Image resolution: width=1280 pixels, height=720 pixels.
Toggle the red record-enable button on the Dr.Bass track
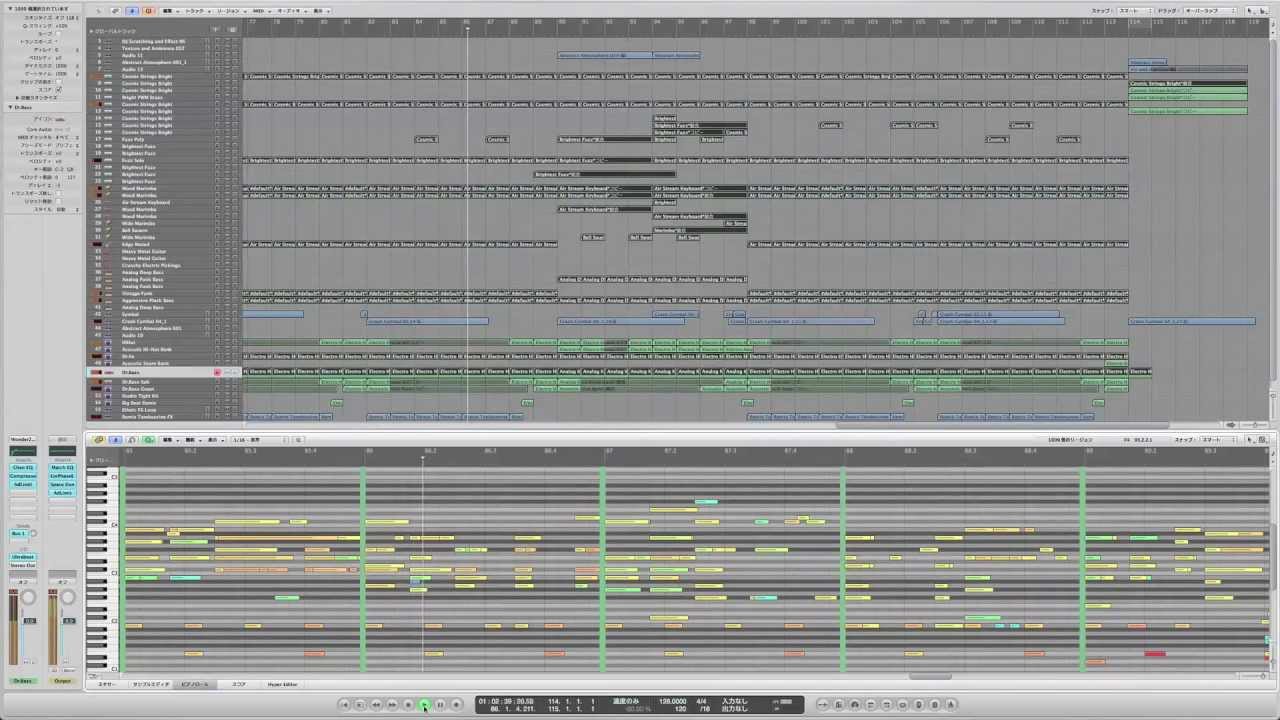[217, 372]
